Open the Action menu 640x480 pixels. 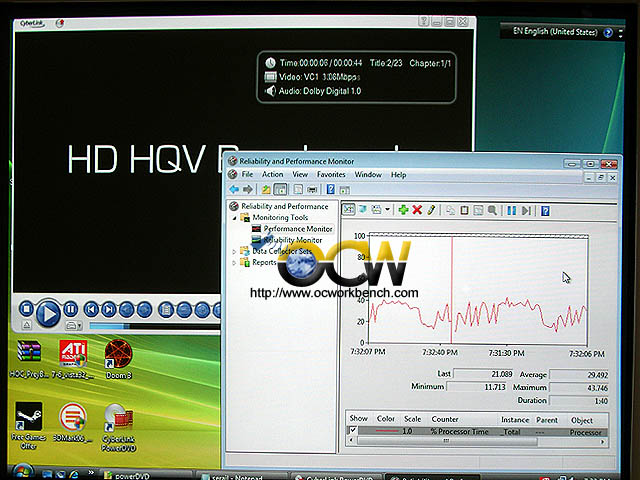tap(272, 174)
